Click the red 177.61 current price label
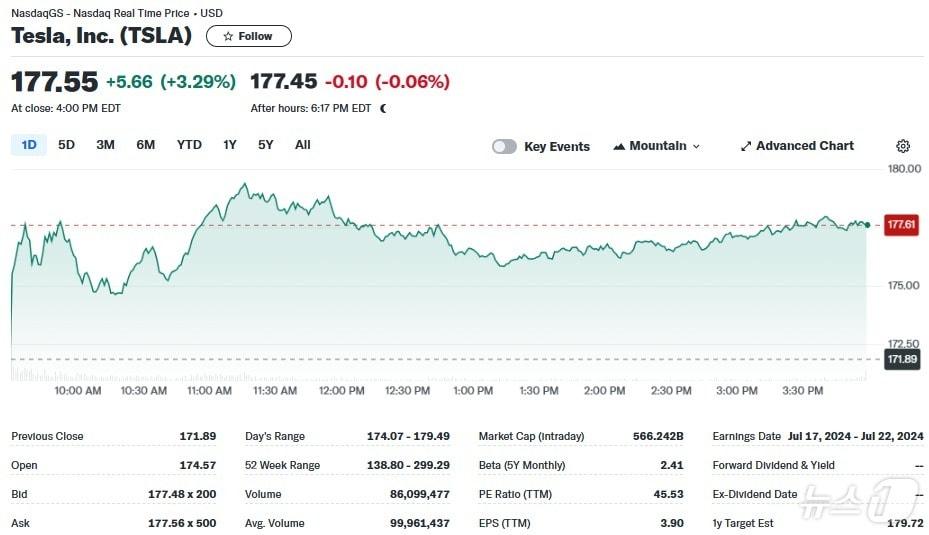This screenshot has width=929, height=535. click(901, 225)
